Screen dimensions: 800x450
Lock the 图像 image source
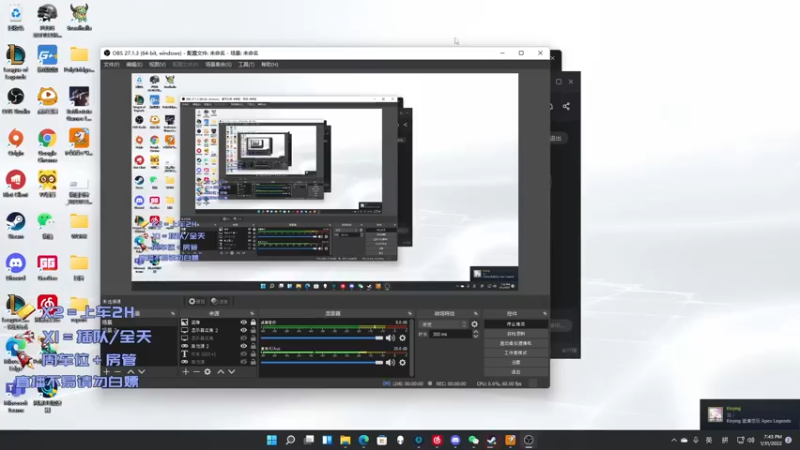click(253, 322)
